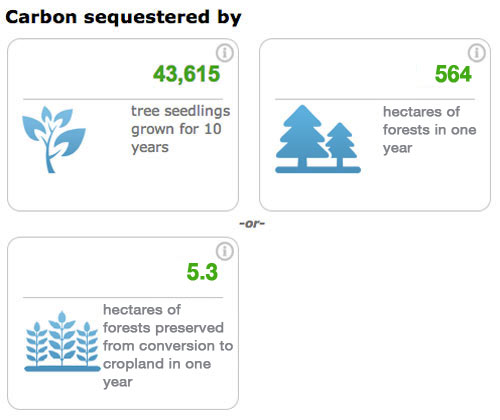Click the two pine trees icon
500x420 pixels.
point(318,139)
